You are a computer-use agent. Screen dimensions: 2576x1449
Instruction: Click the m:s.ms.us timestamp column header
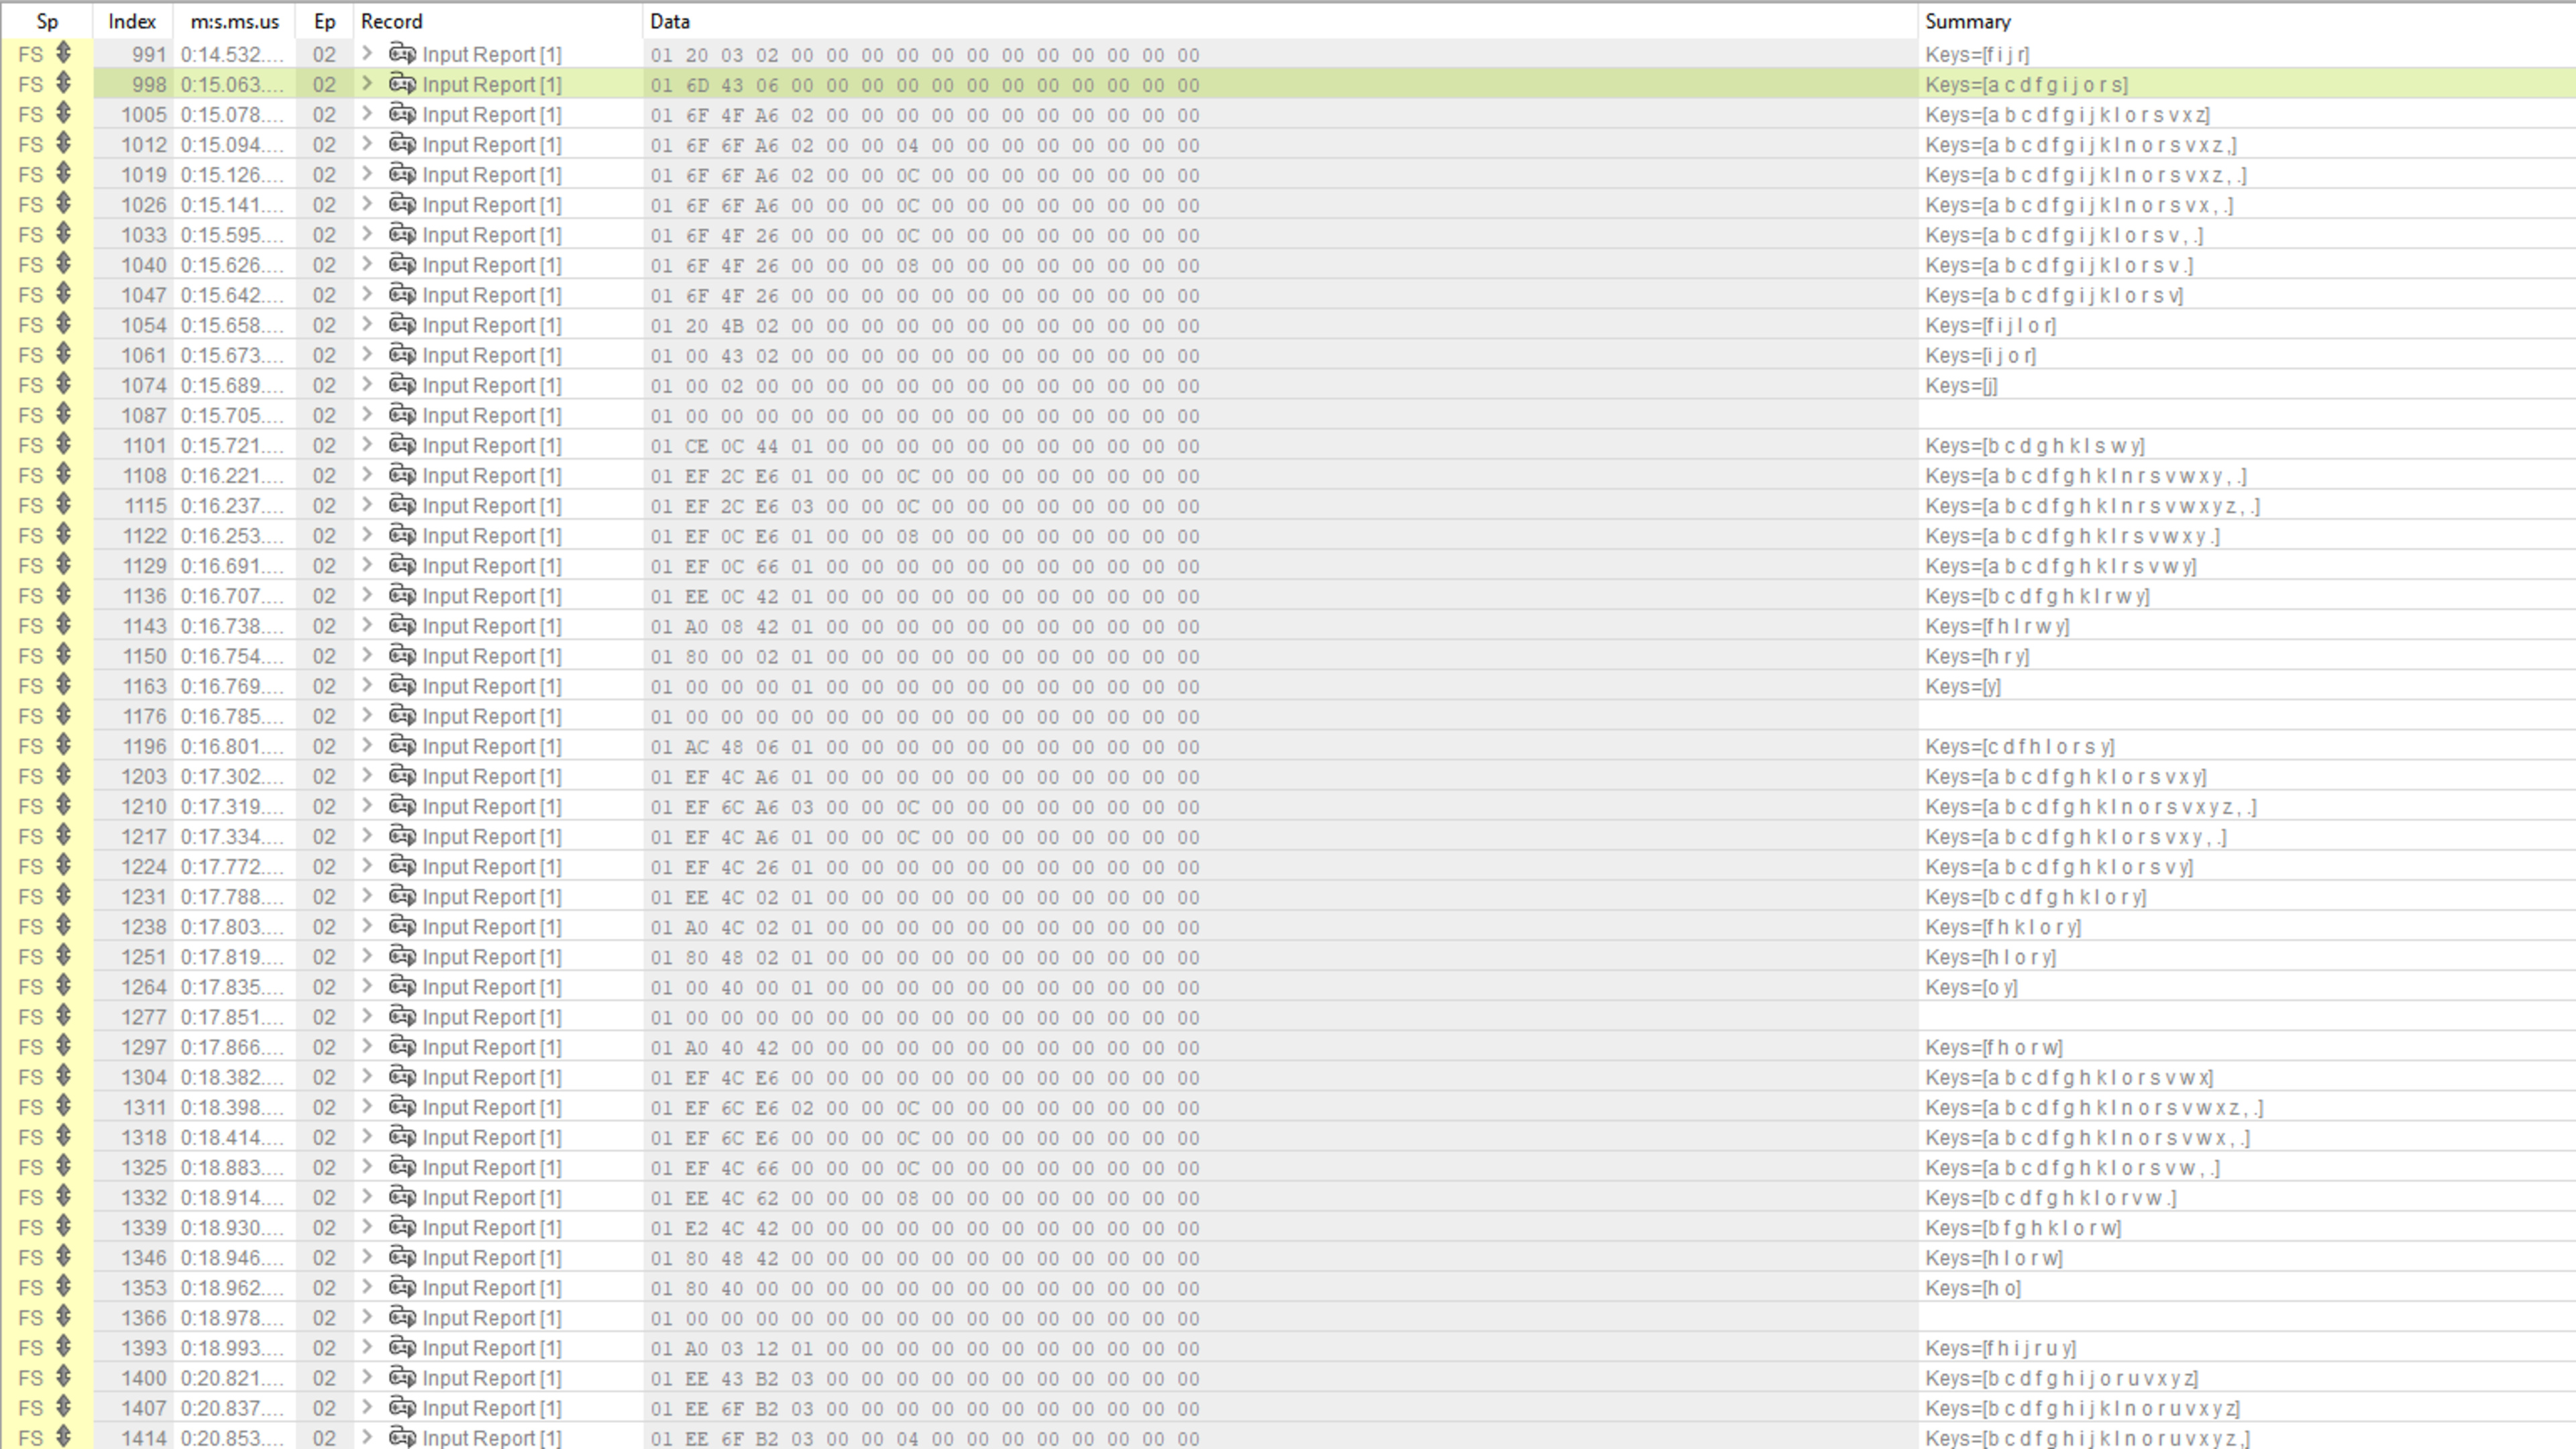click(234, 21)
